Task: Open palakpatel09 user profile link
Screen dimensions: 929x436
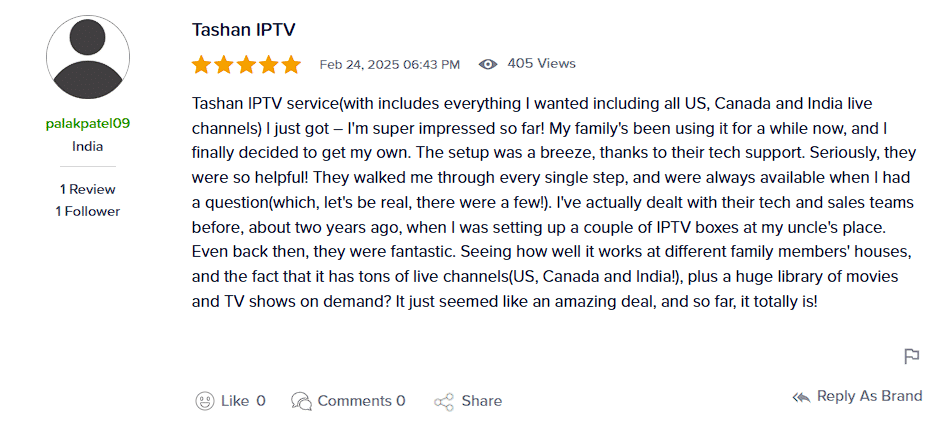Action: click(x=88, y=124)
